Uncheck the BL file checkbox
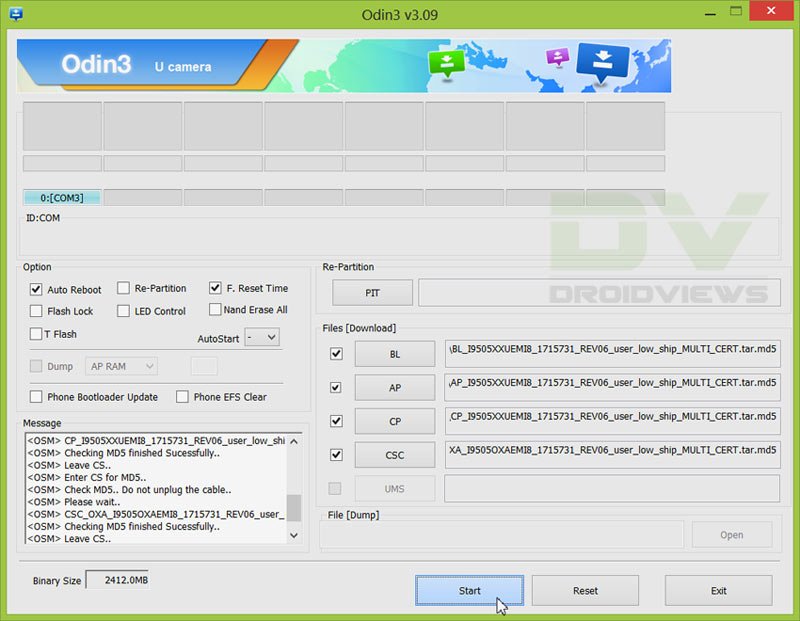The image size is (800, 621). click(x=336, y=354)
